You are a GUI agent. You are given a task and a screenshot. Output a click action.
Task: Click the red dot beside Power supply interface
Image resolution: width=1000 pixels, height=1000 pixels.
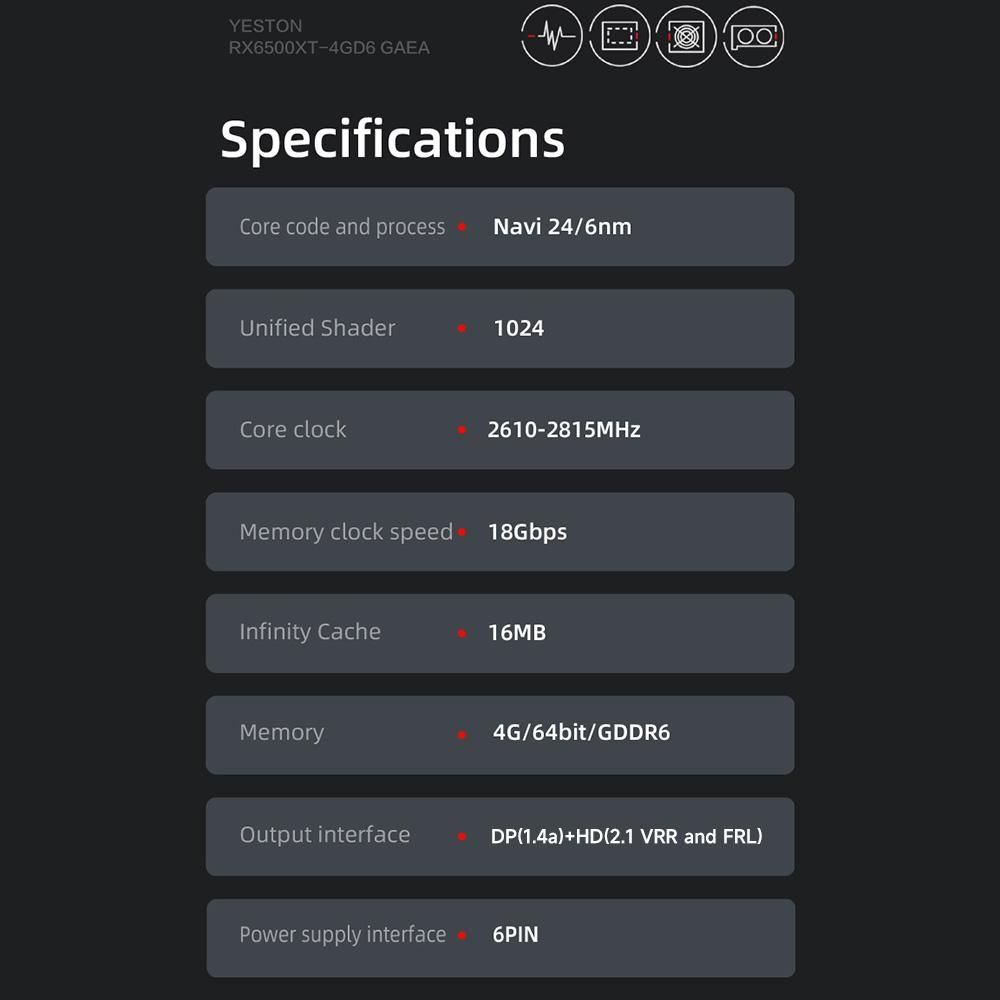click(462, 936)
